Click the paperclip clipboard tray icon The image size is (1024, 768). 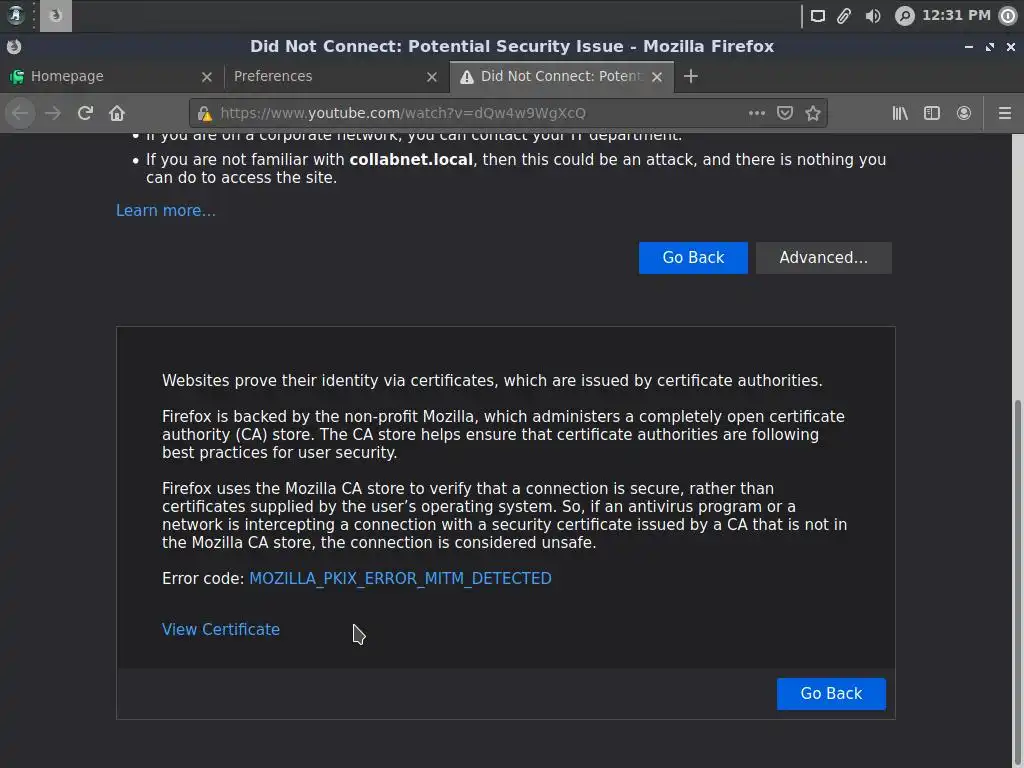click(844, 16)
